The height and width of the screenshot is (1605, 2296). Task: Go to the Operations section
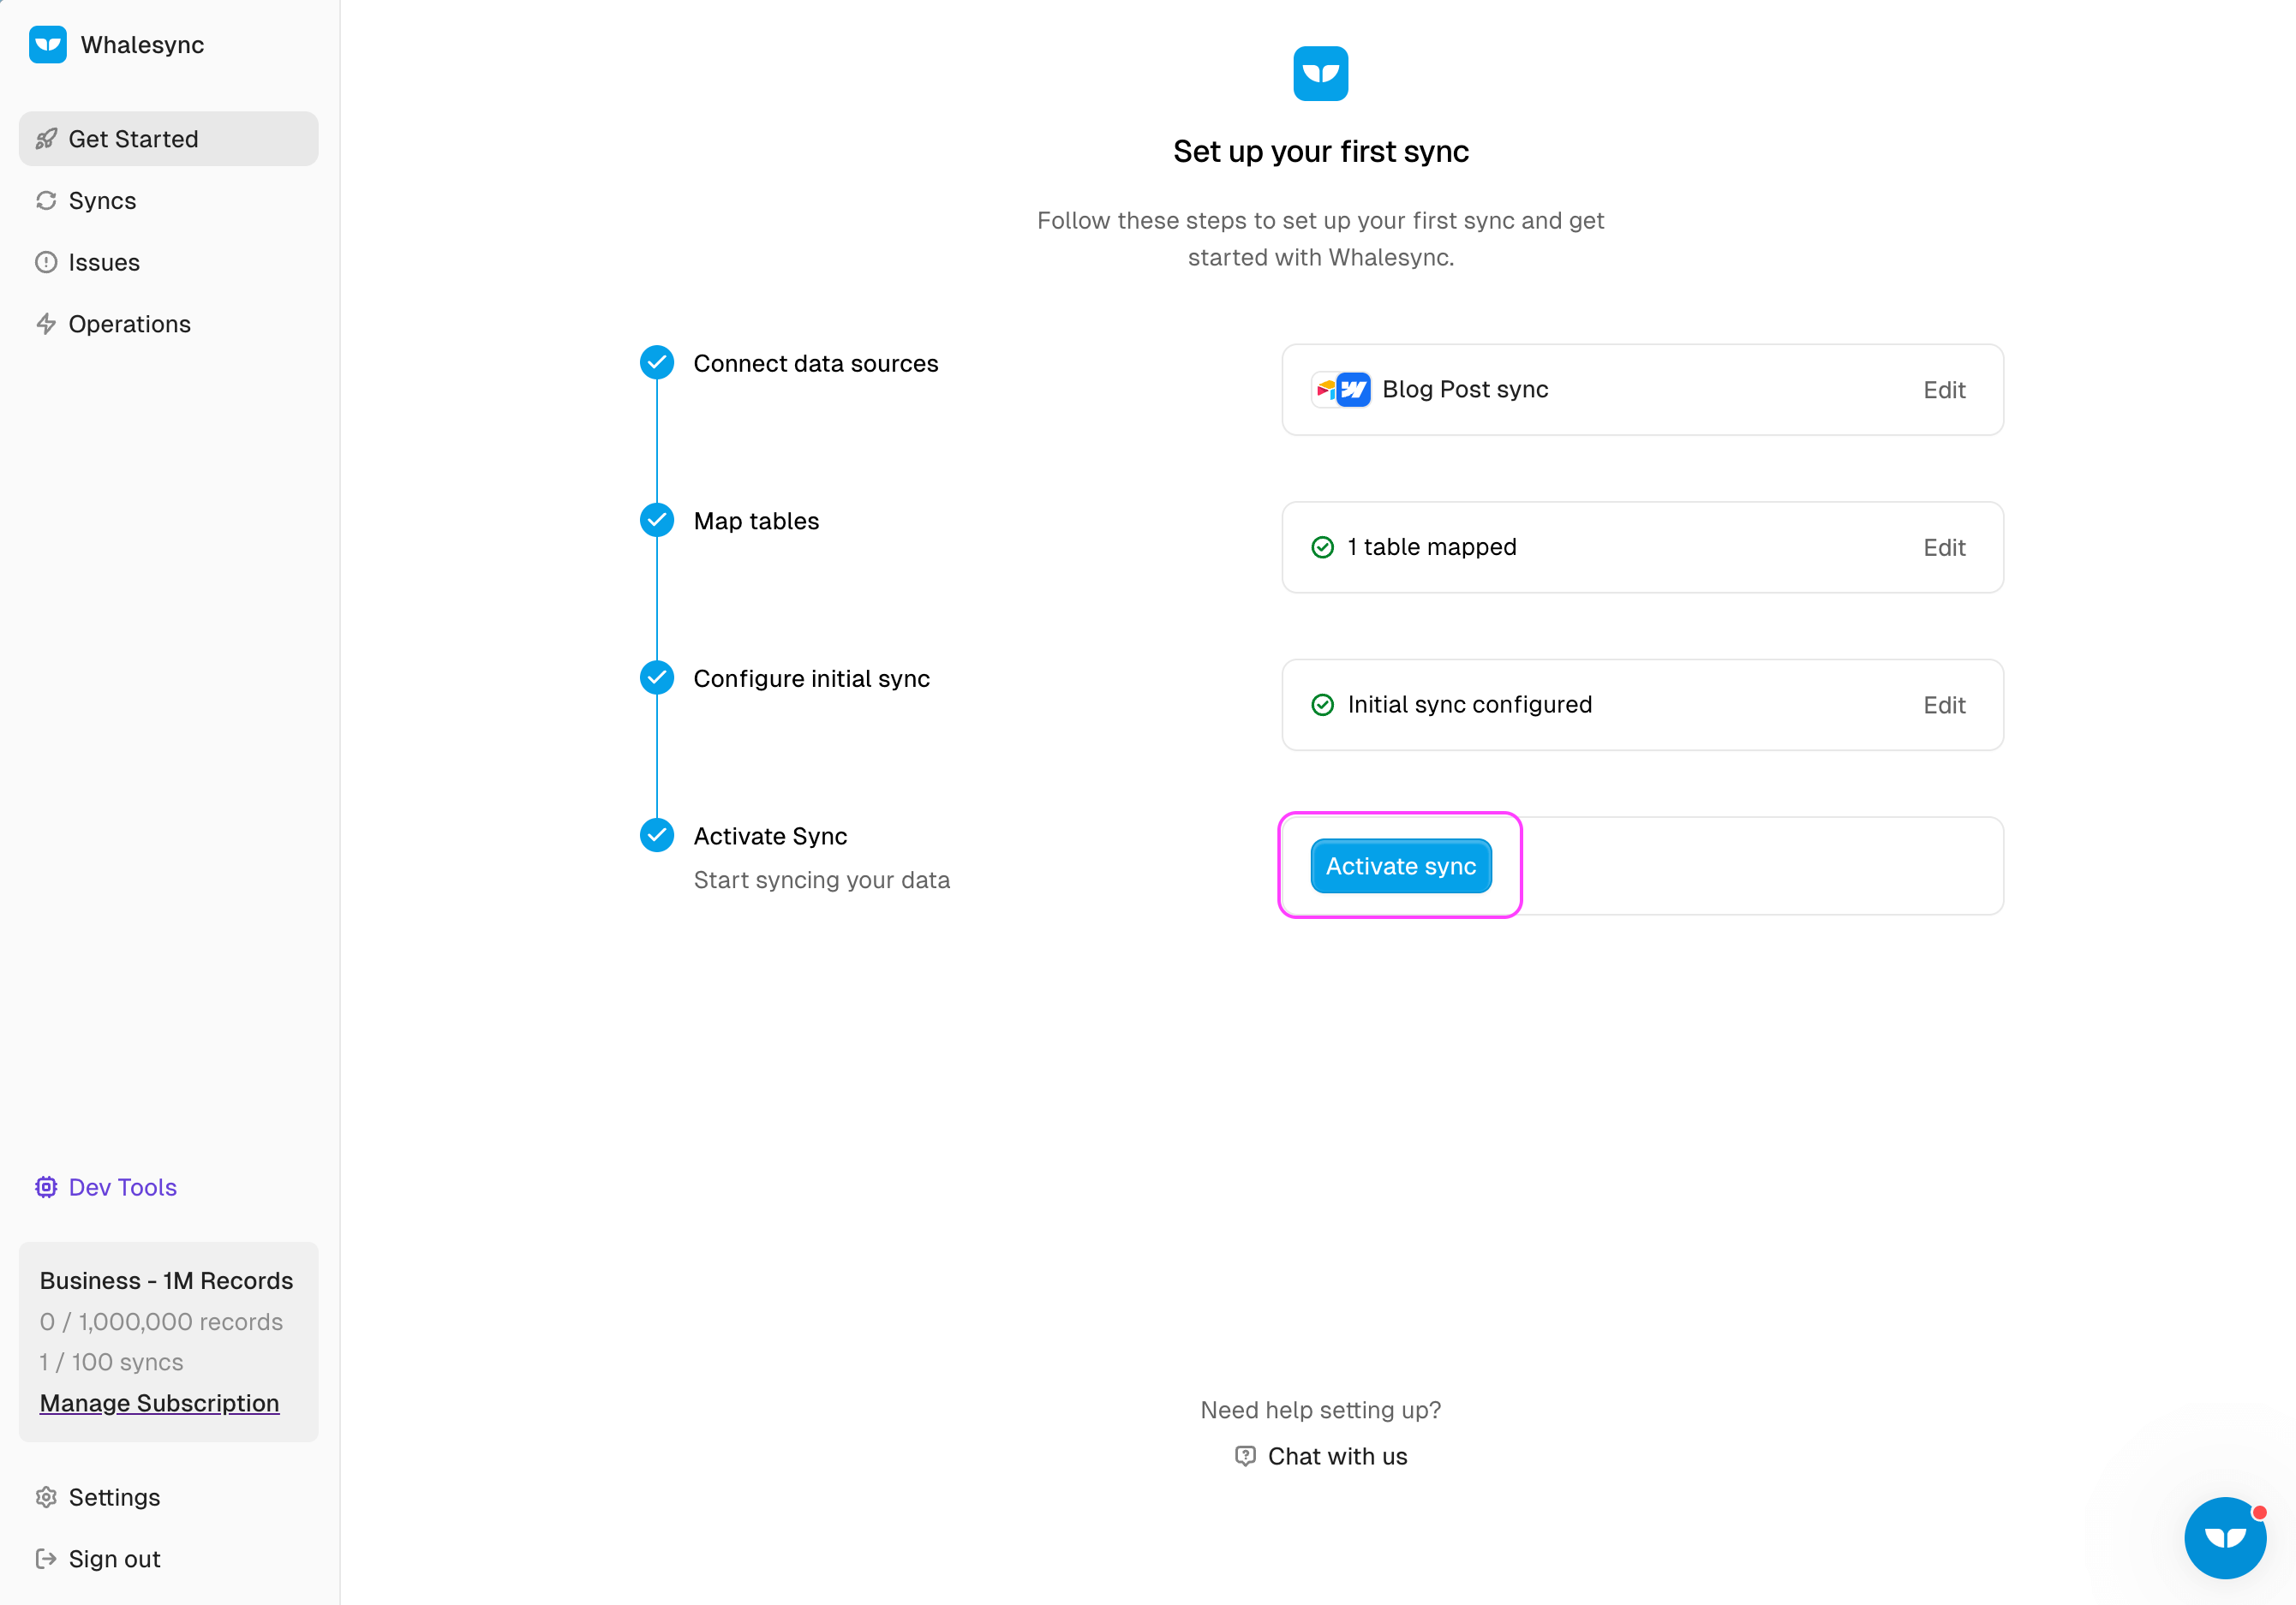click(129, 324)
